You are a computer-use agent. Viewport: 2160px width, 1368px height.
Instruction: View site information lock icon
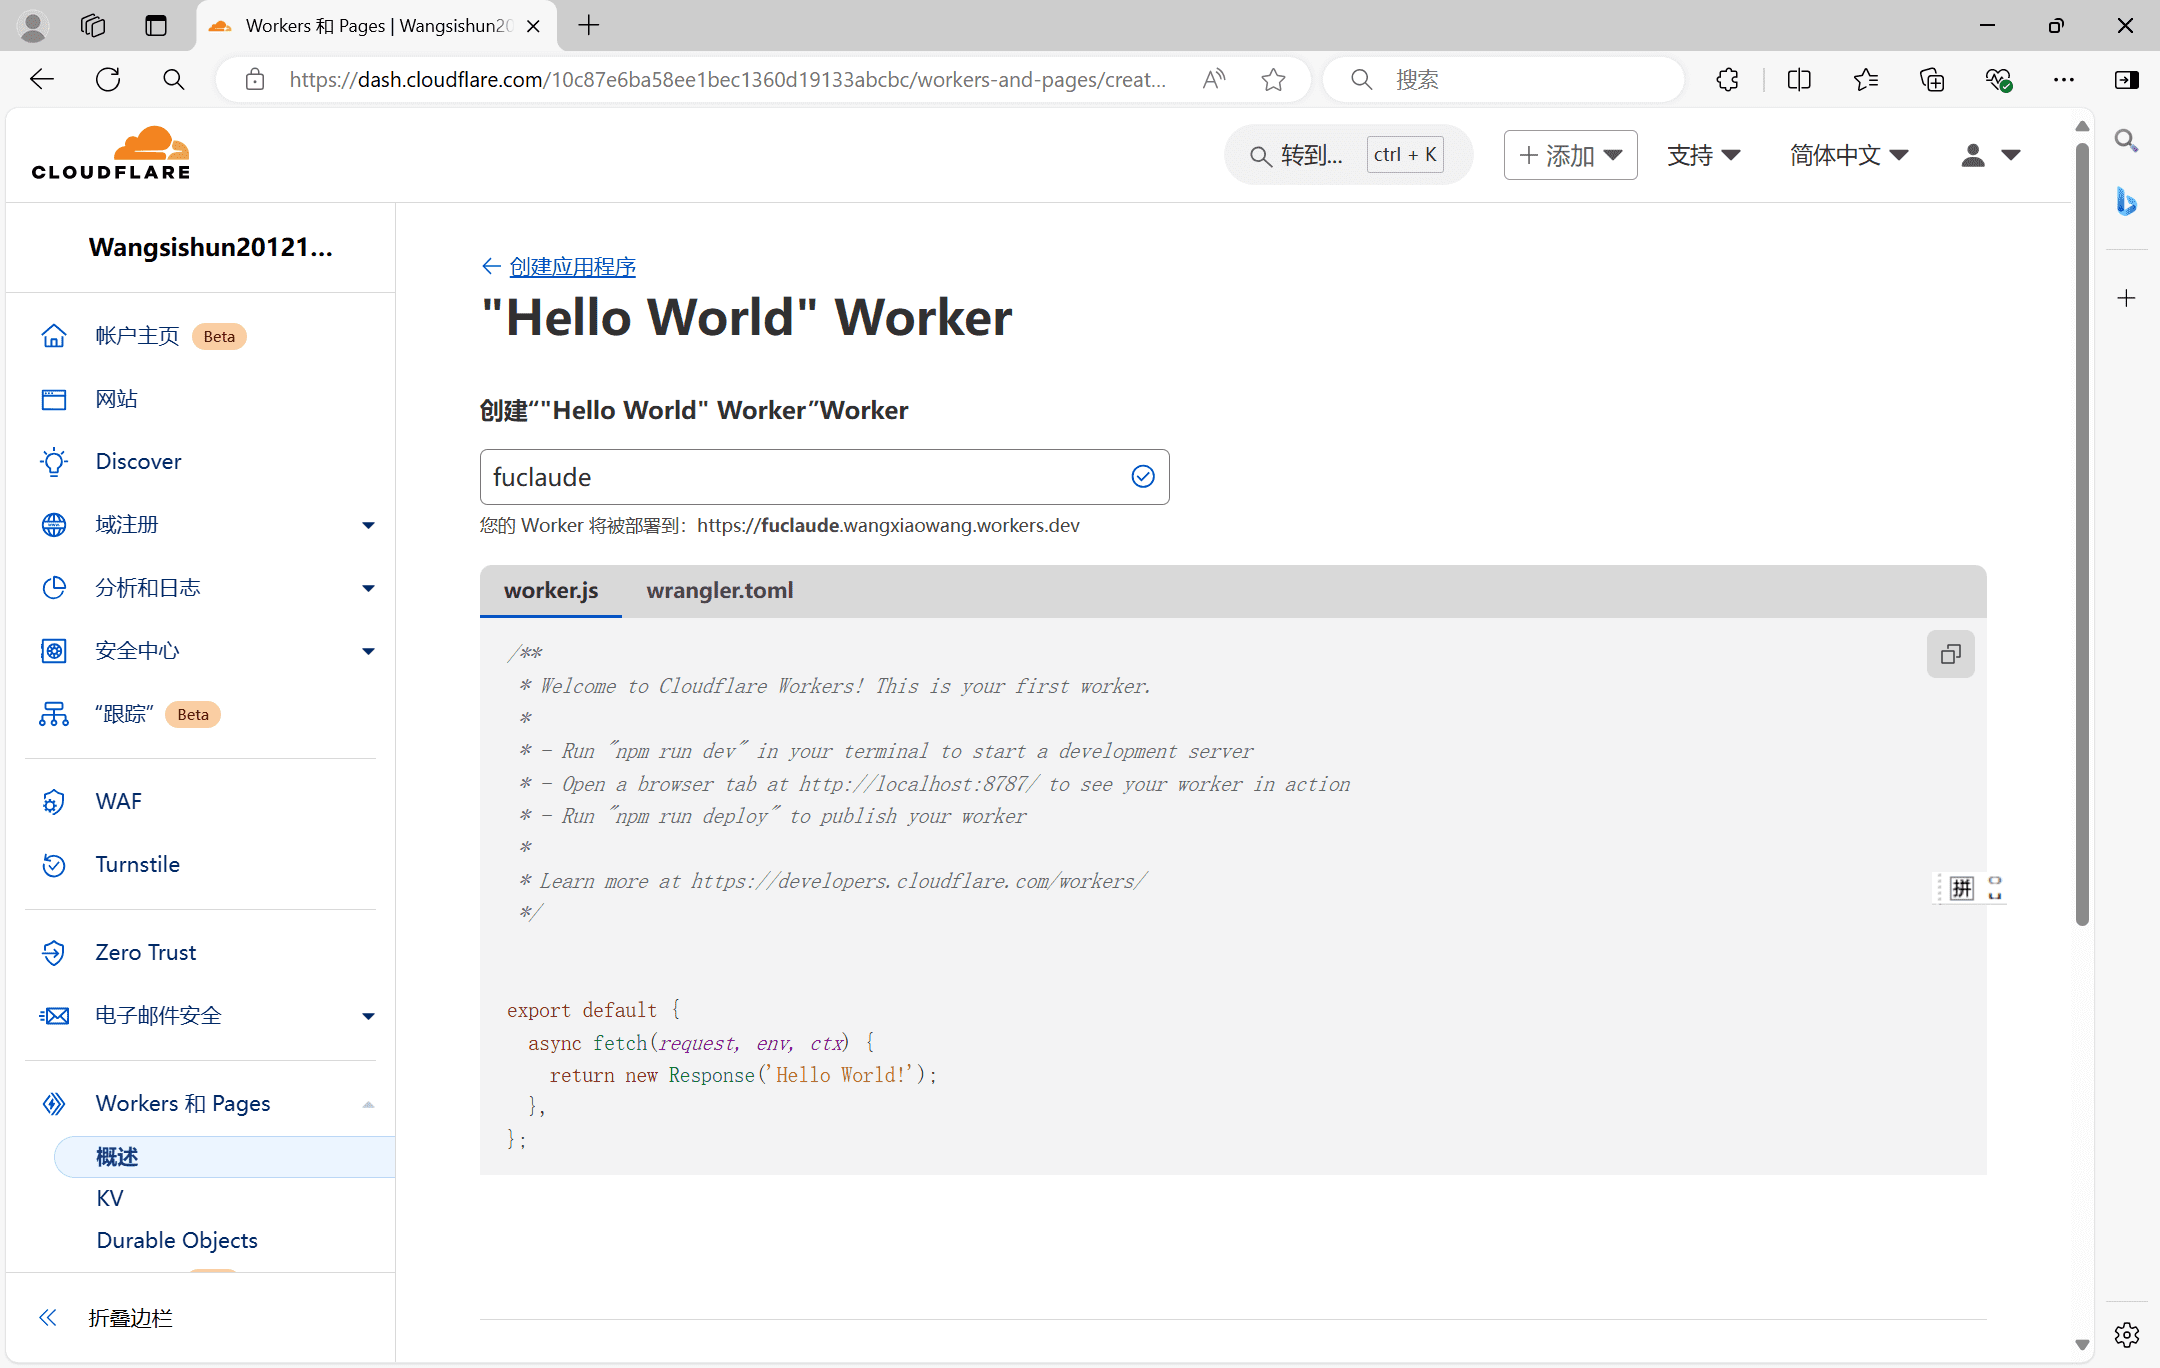[x=255, y=80]
